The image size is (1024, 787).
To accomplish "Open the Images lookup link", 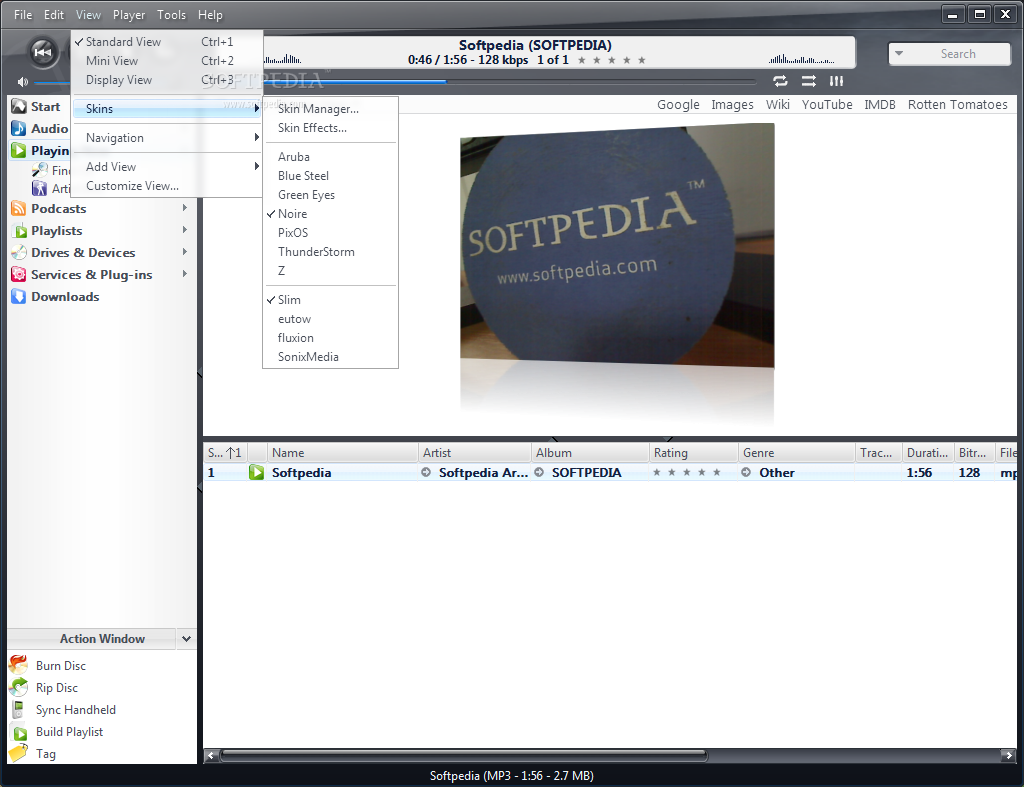I will click(x=732, y=104).
